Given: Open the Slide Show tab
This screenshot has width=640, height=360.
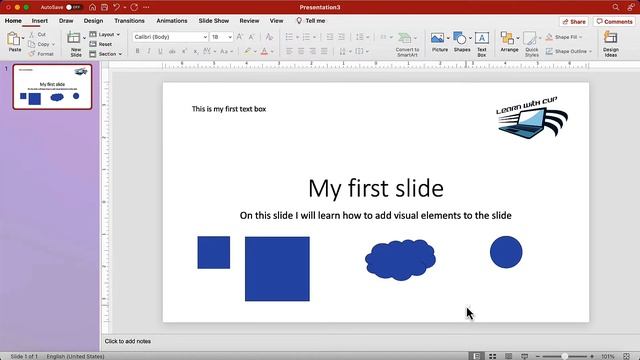Looking at the screenshot, I should point(214,20).
